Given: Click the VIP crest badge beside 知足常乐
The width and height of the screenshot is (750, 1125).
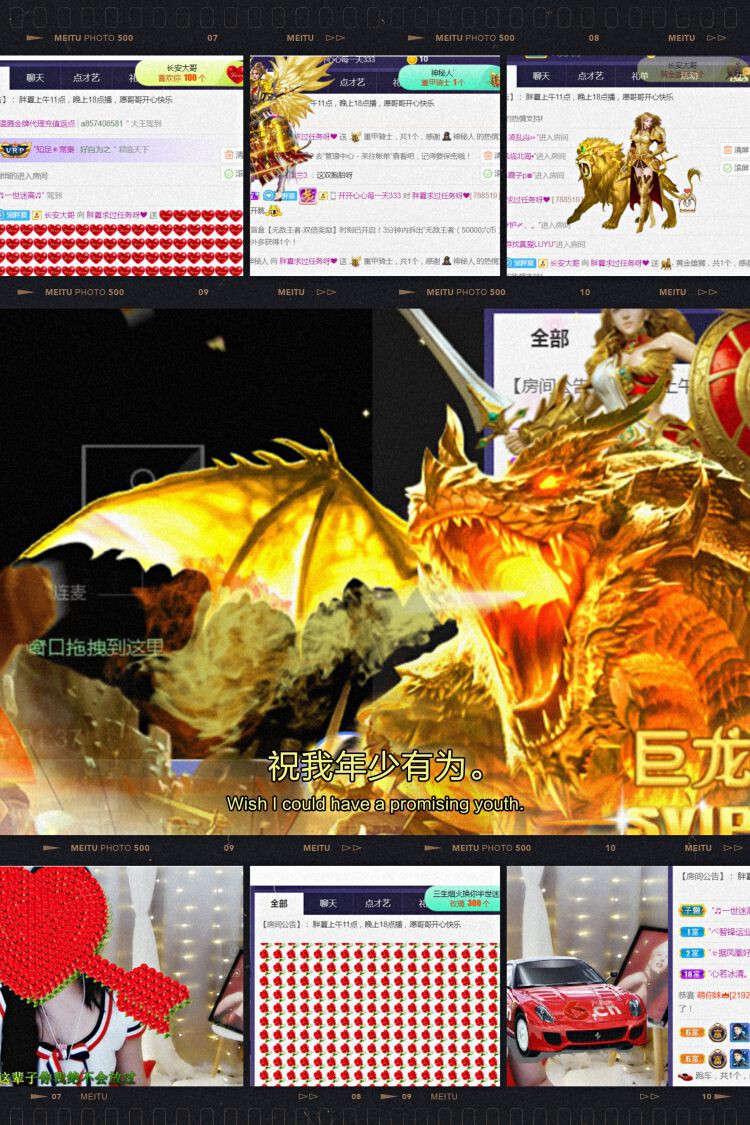Looking at the screenshot, I should pyautogui.click(x=15, y=150).
